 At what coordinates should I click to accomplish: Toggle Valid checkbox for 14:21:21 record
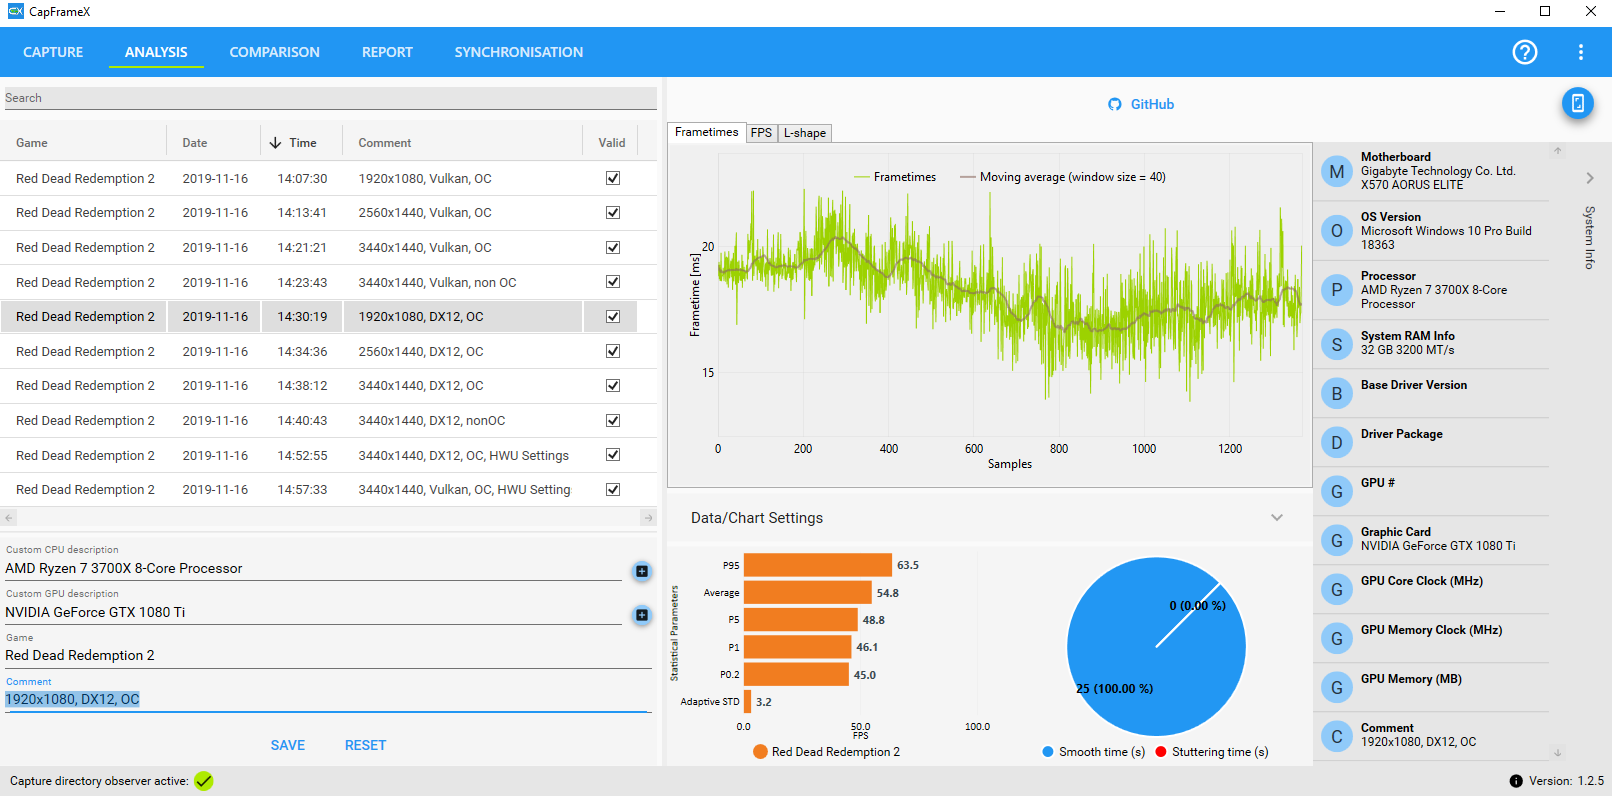pos(613,247)
